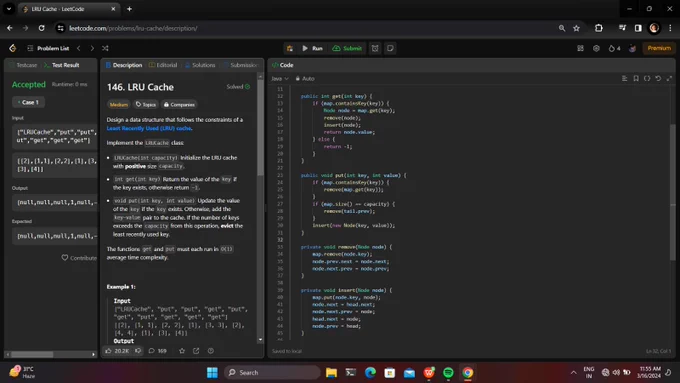Open File Explorer from taskbar
Image resolution: width=680 pixels, height=383 pixels.
[x=331, y=373]
